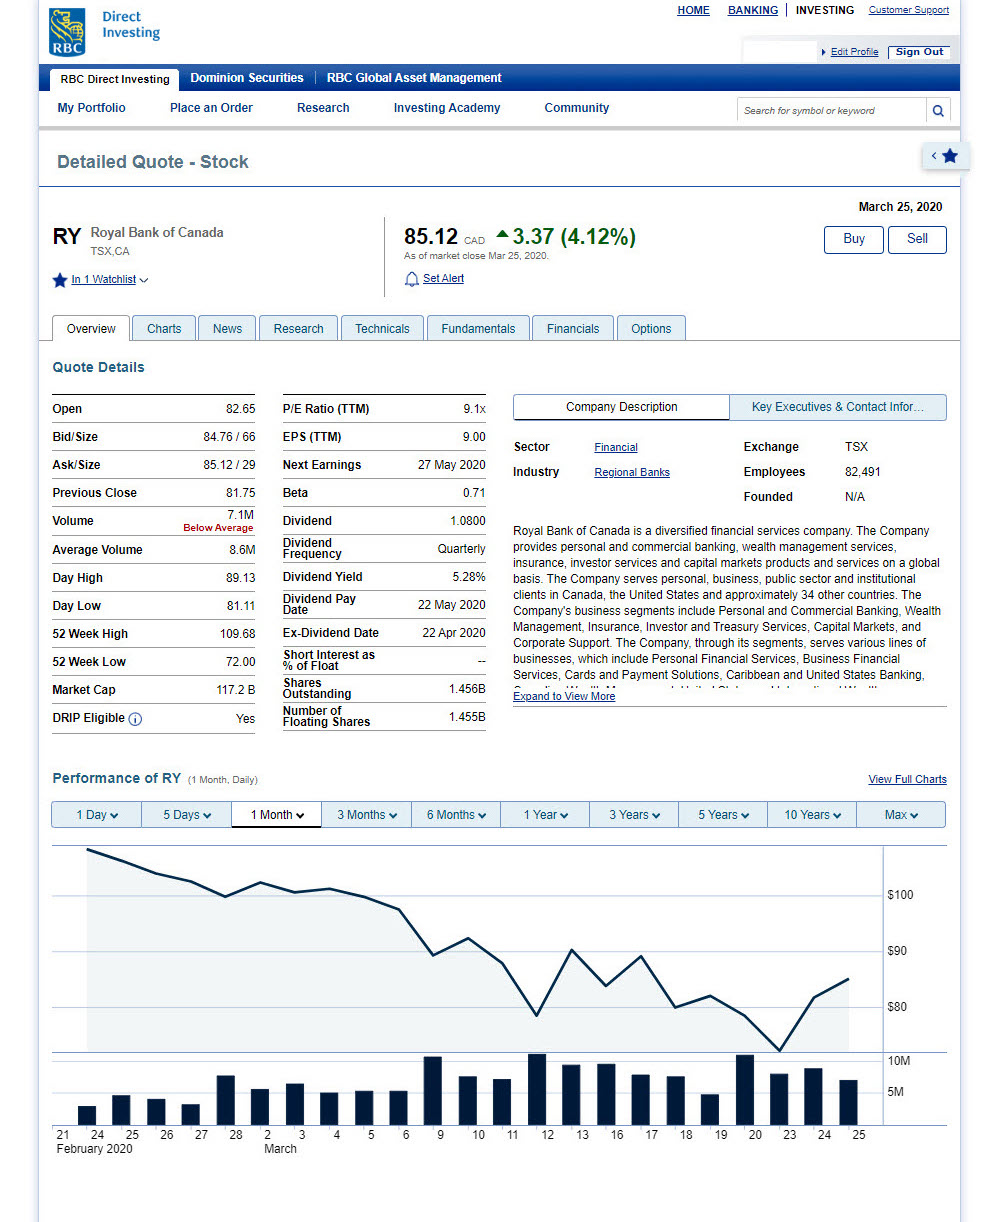This screenshot has height=1222, width=995.
Task: Open the 3 Years chart range dropdown
Action: 634,815
